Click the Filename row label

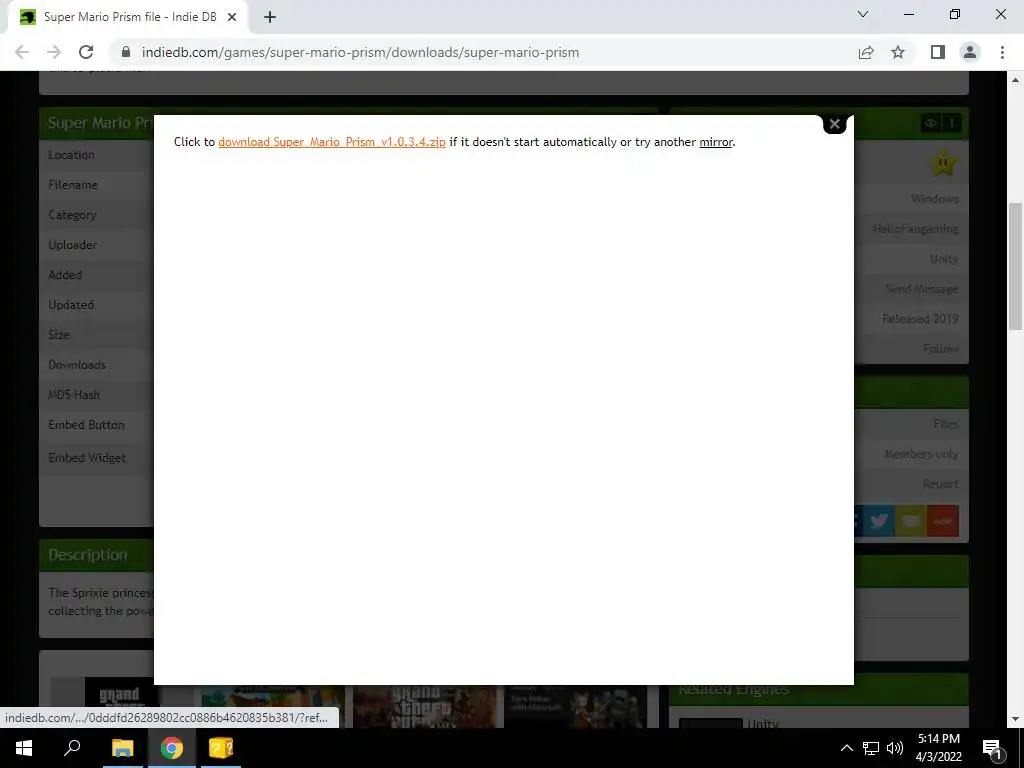(73, 185)
